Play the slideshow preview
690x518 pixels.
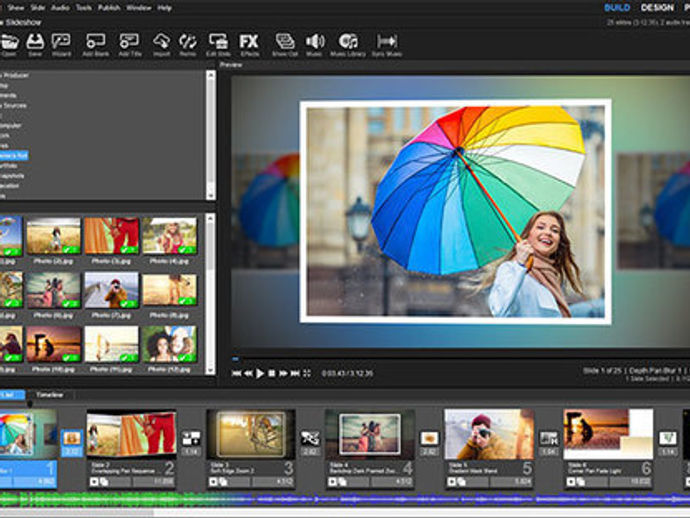coord(260,373)
